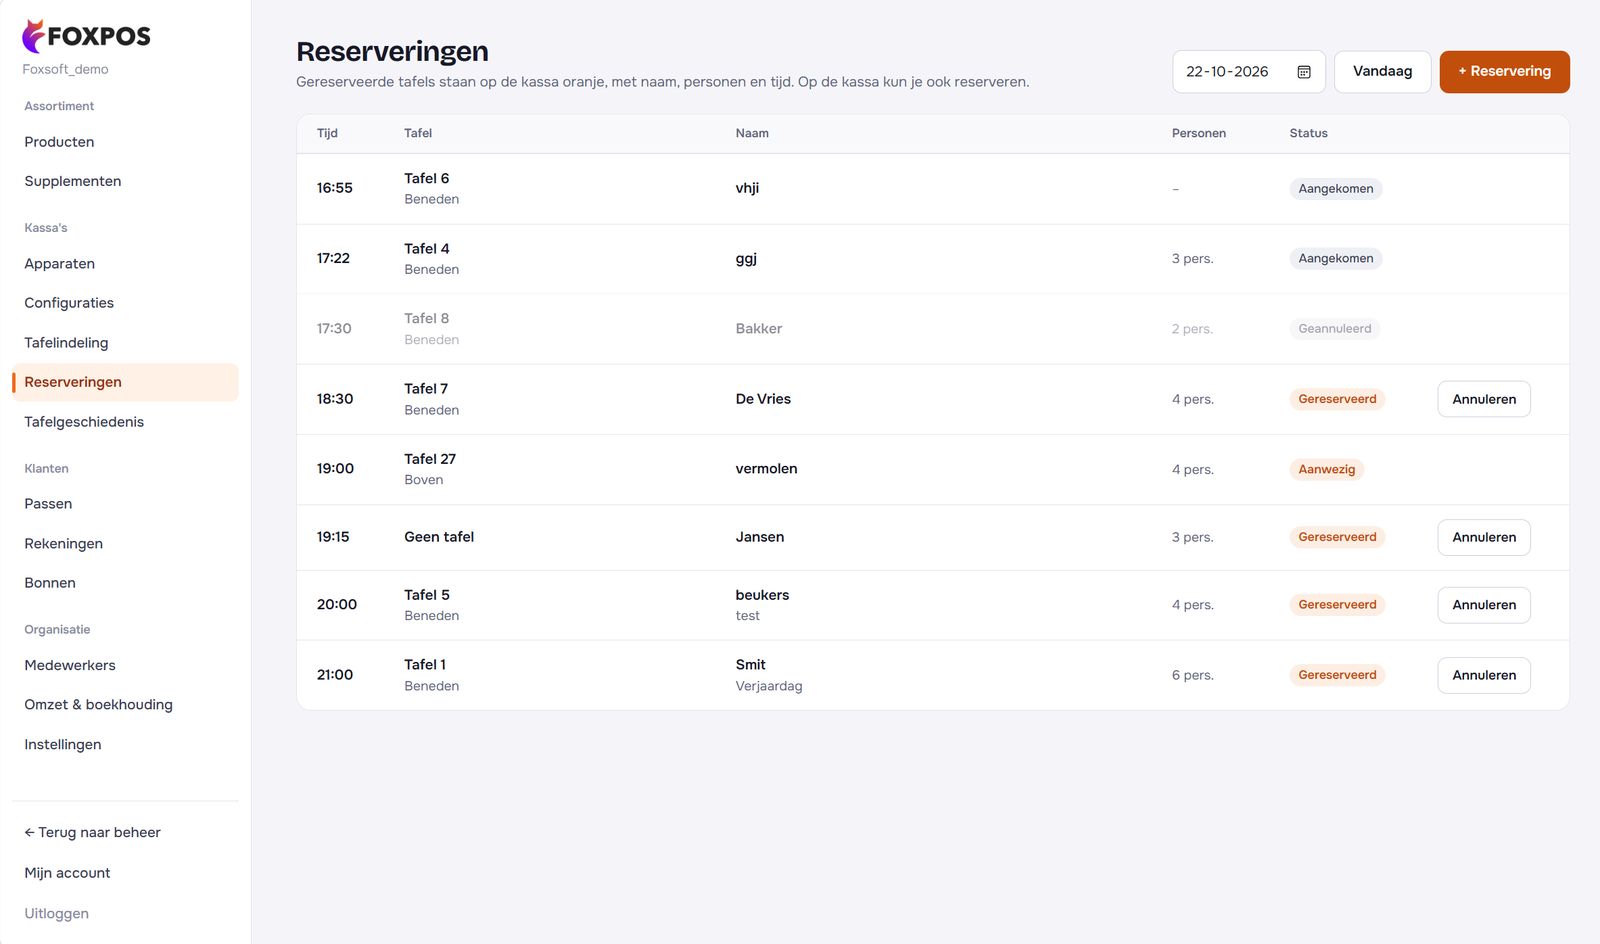Click the Foxsoft_demo account label
1600x944 pixels.
[65, 70]
